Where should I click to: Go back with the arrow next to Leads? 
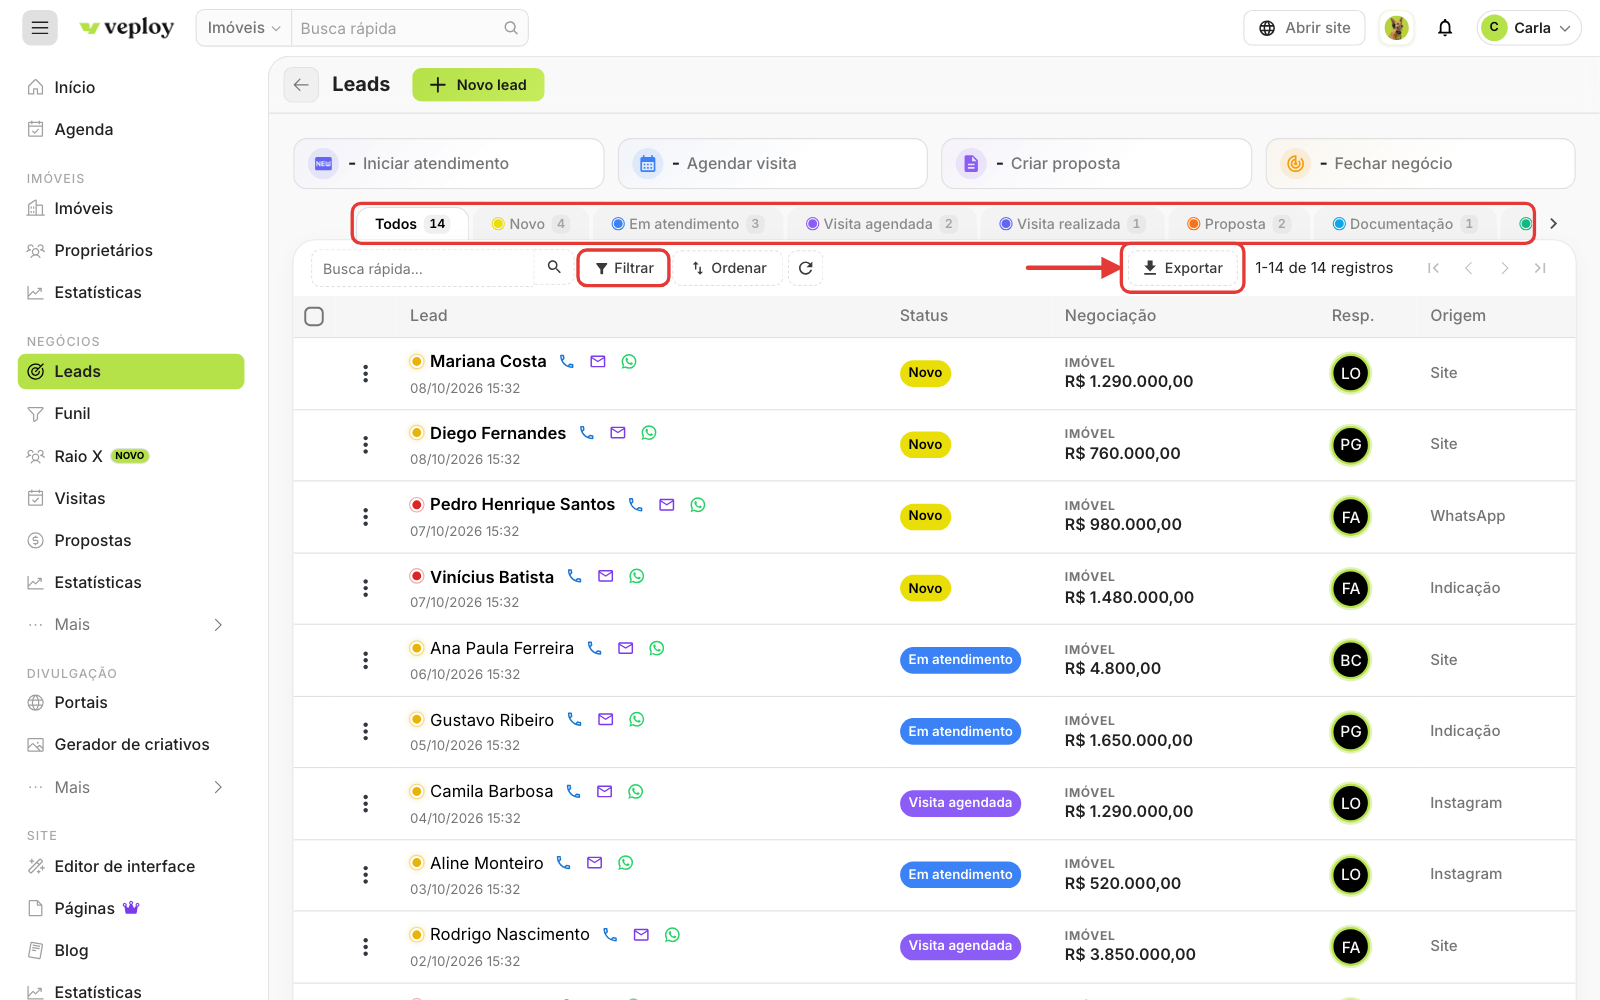click(x=301, y=85)
